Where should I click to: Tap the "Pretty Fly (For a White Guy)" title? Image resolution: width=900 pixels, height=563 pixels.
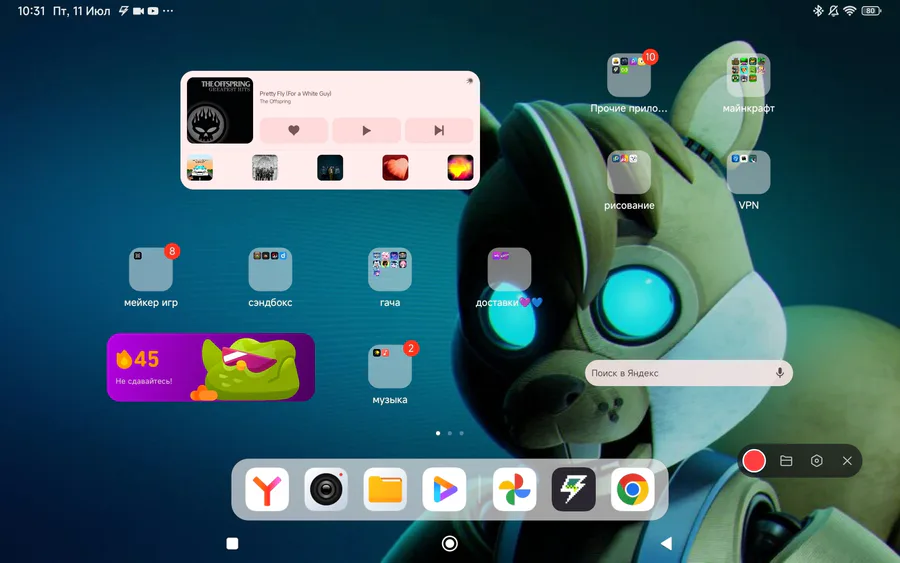point(295,94)
